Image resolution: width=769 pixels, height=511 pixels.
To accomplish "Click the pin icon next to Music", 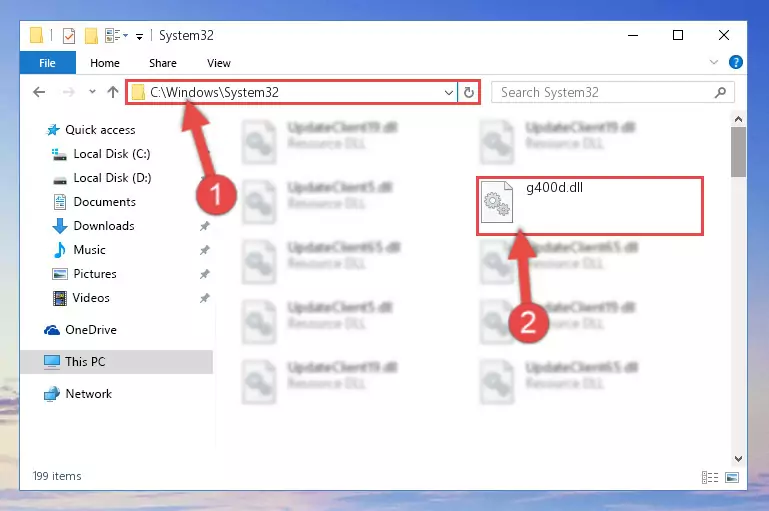I will [x=205, y=250].
